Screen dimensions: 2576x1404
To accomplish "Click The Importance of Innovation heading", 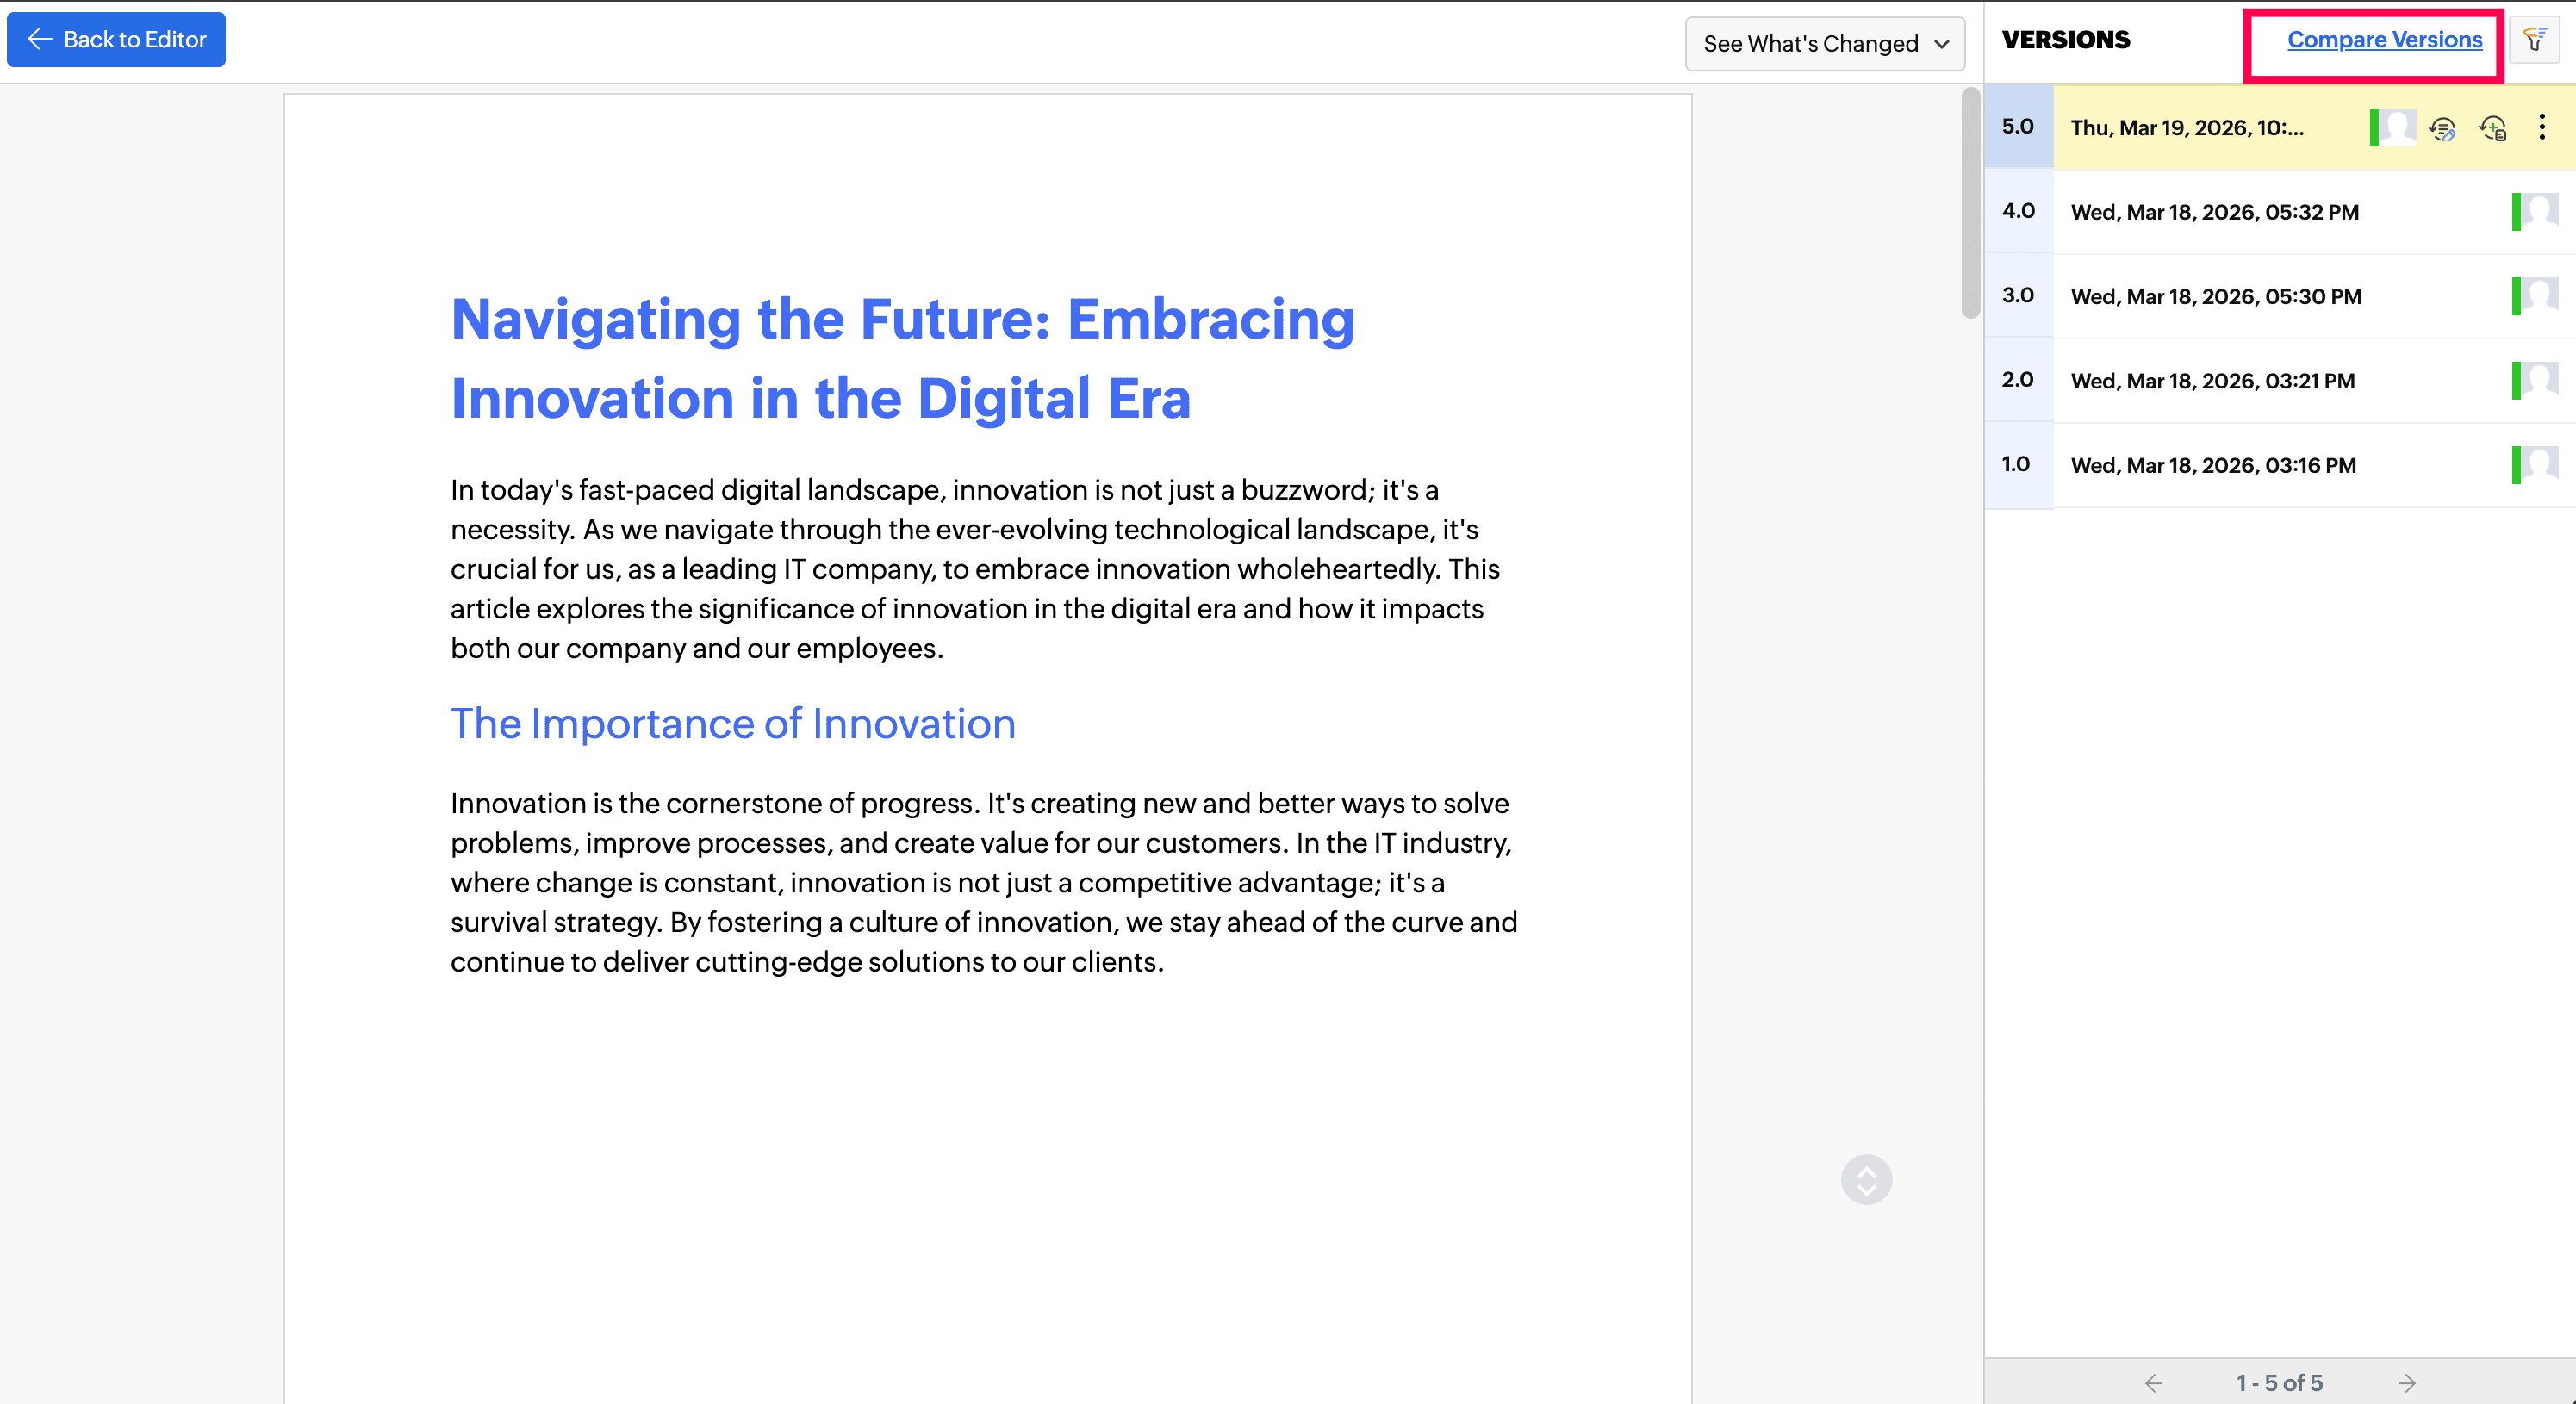I will pyautogui.click(x=732, y=724).
